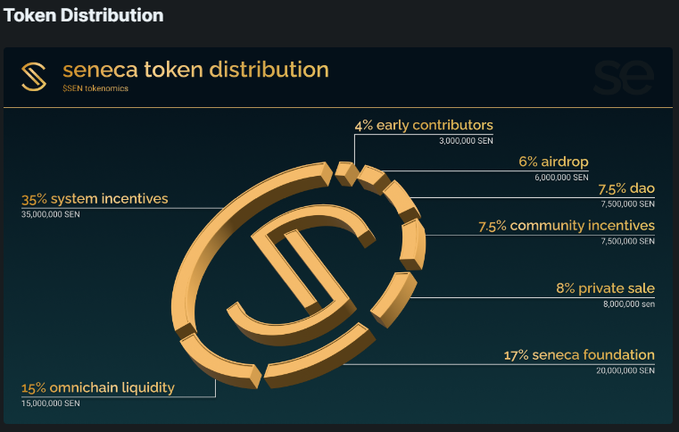Click the '$SEN tokenomics' subtitle
This screenshot has width=679, height=432.
tap(95, 88)
